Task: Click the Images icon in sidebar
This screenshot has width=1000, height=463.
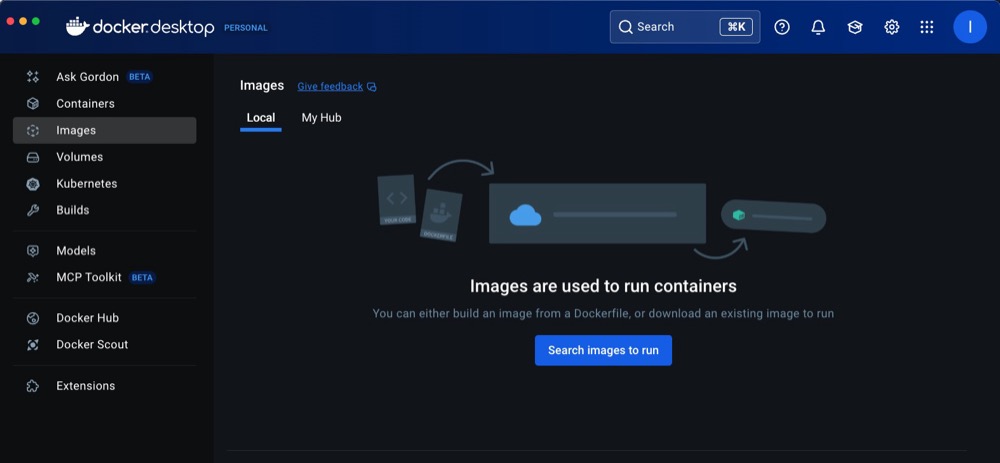Action: tap(33, 130)
